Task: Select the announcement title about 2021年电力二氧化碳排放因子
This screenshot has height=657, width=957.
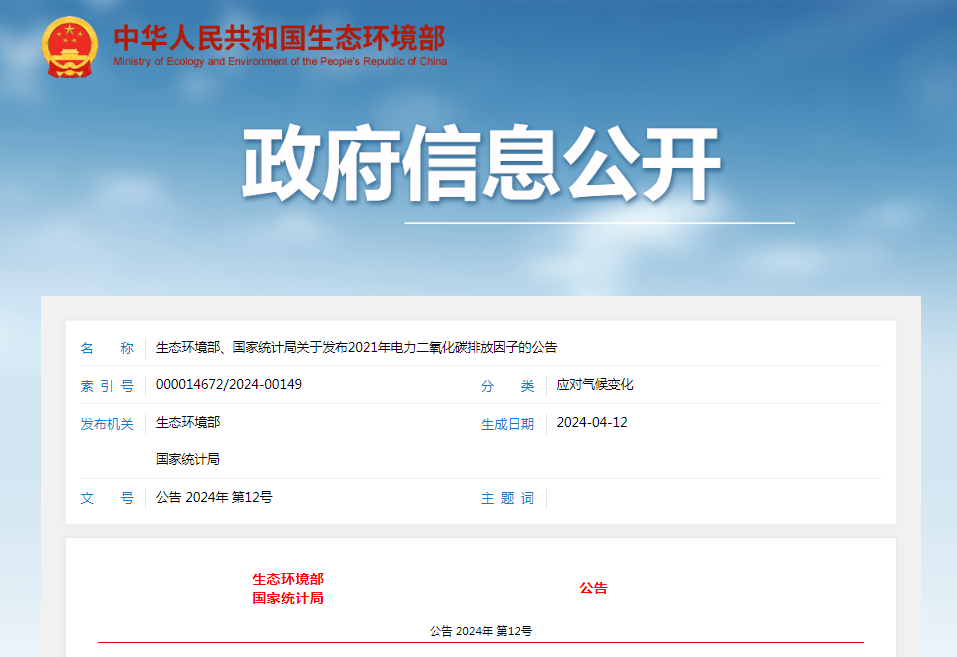Action: coord(356,348)
